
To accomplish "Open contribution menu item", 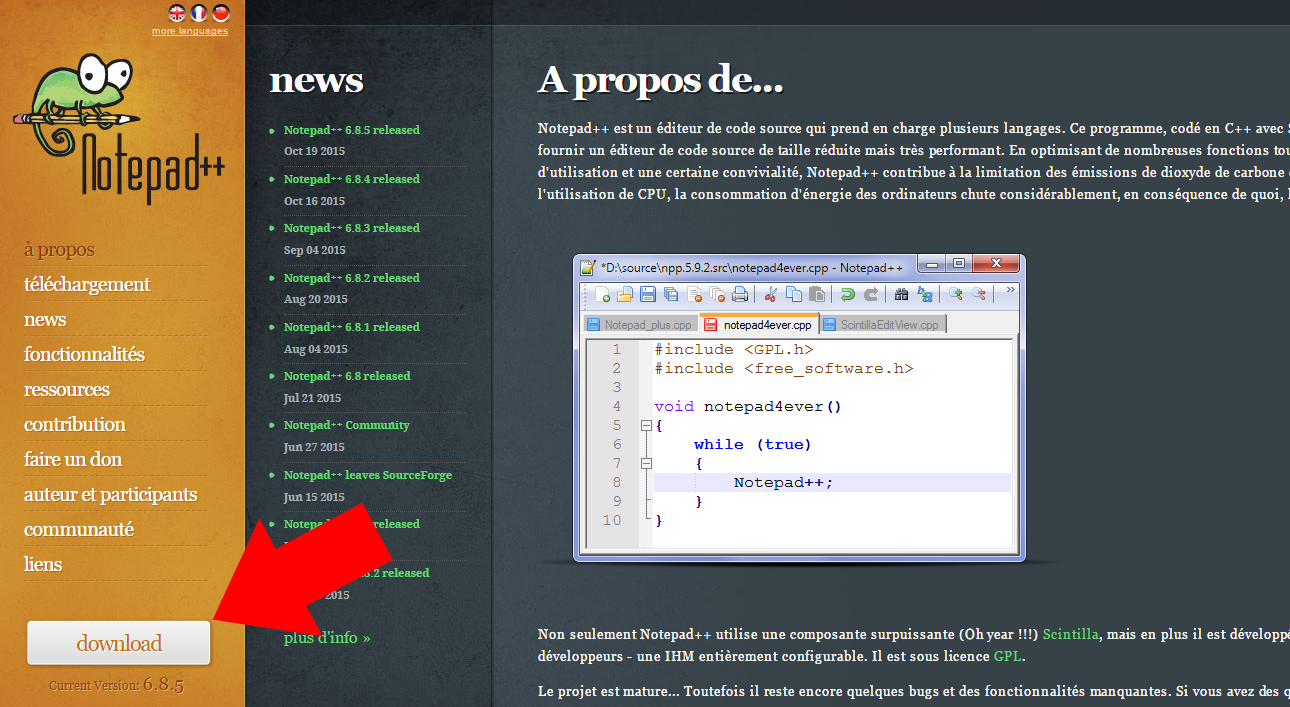I will point(75,424).
